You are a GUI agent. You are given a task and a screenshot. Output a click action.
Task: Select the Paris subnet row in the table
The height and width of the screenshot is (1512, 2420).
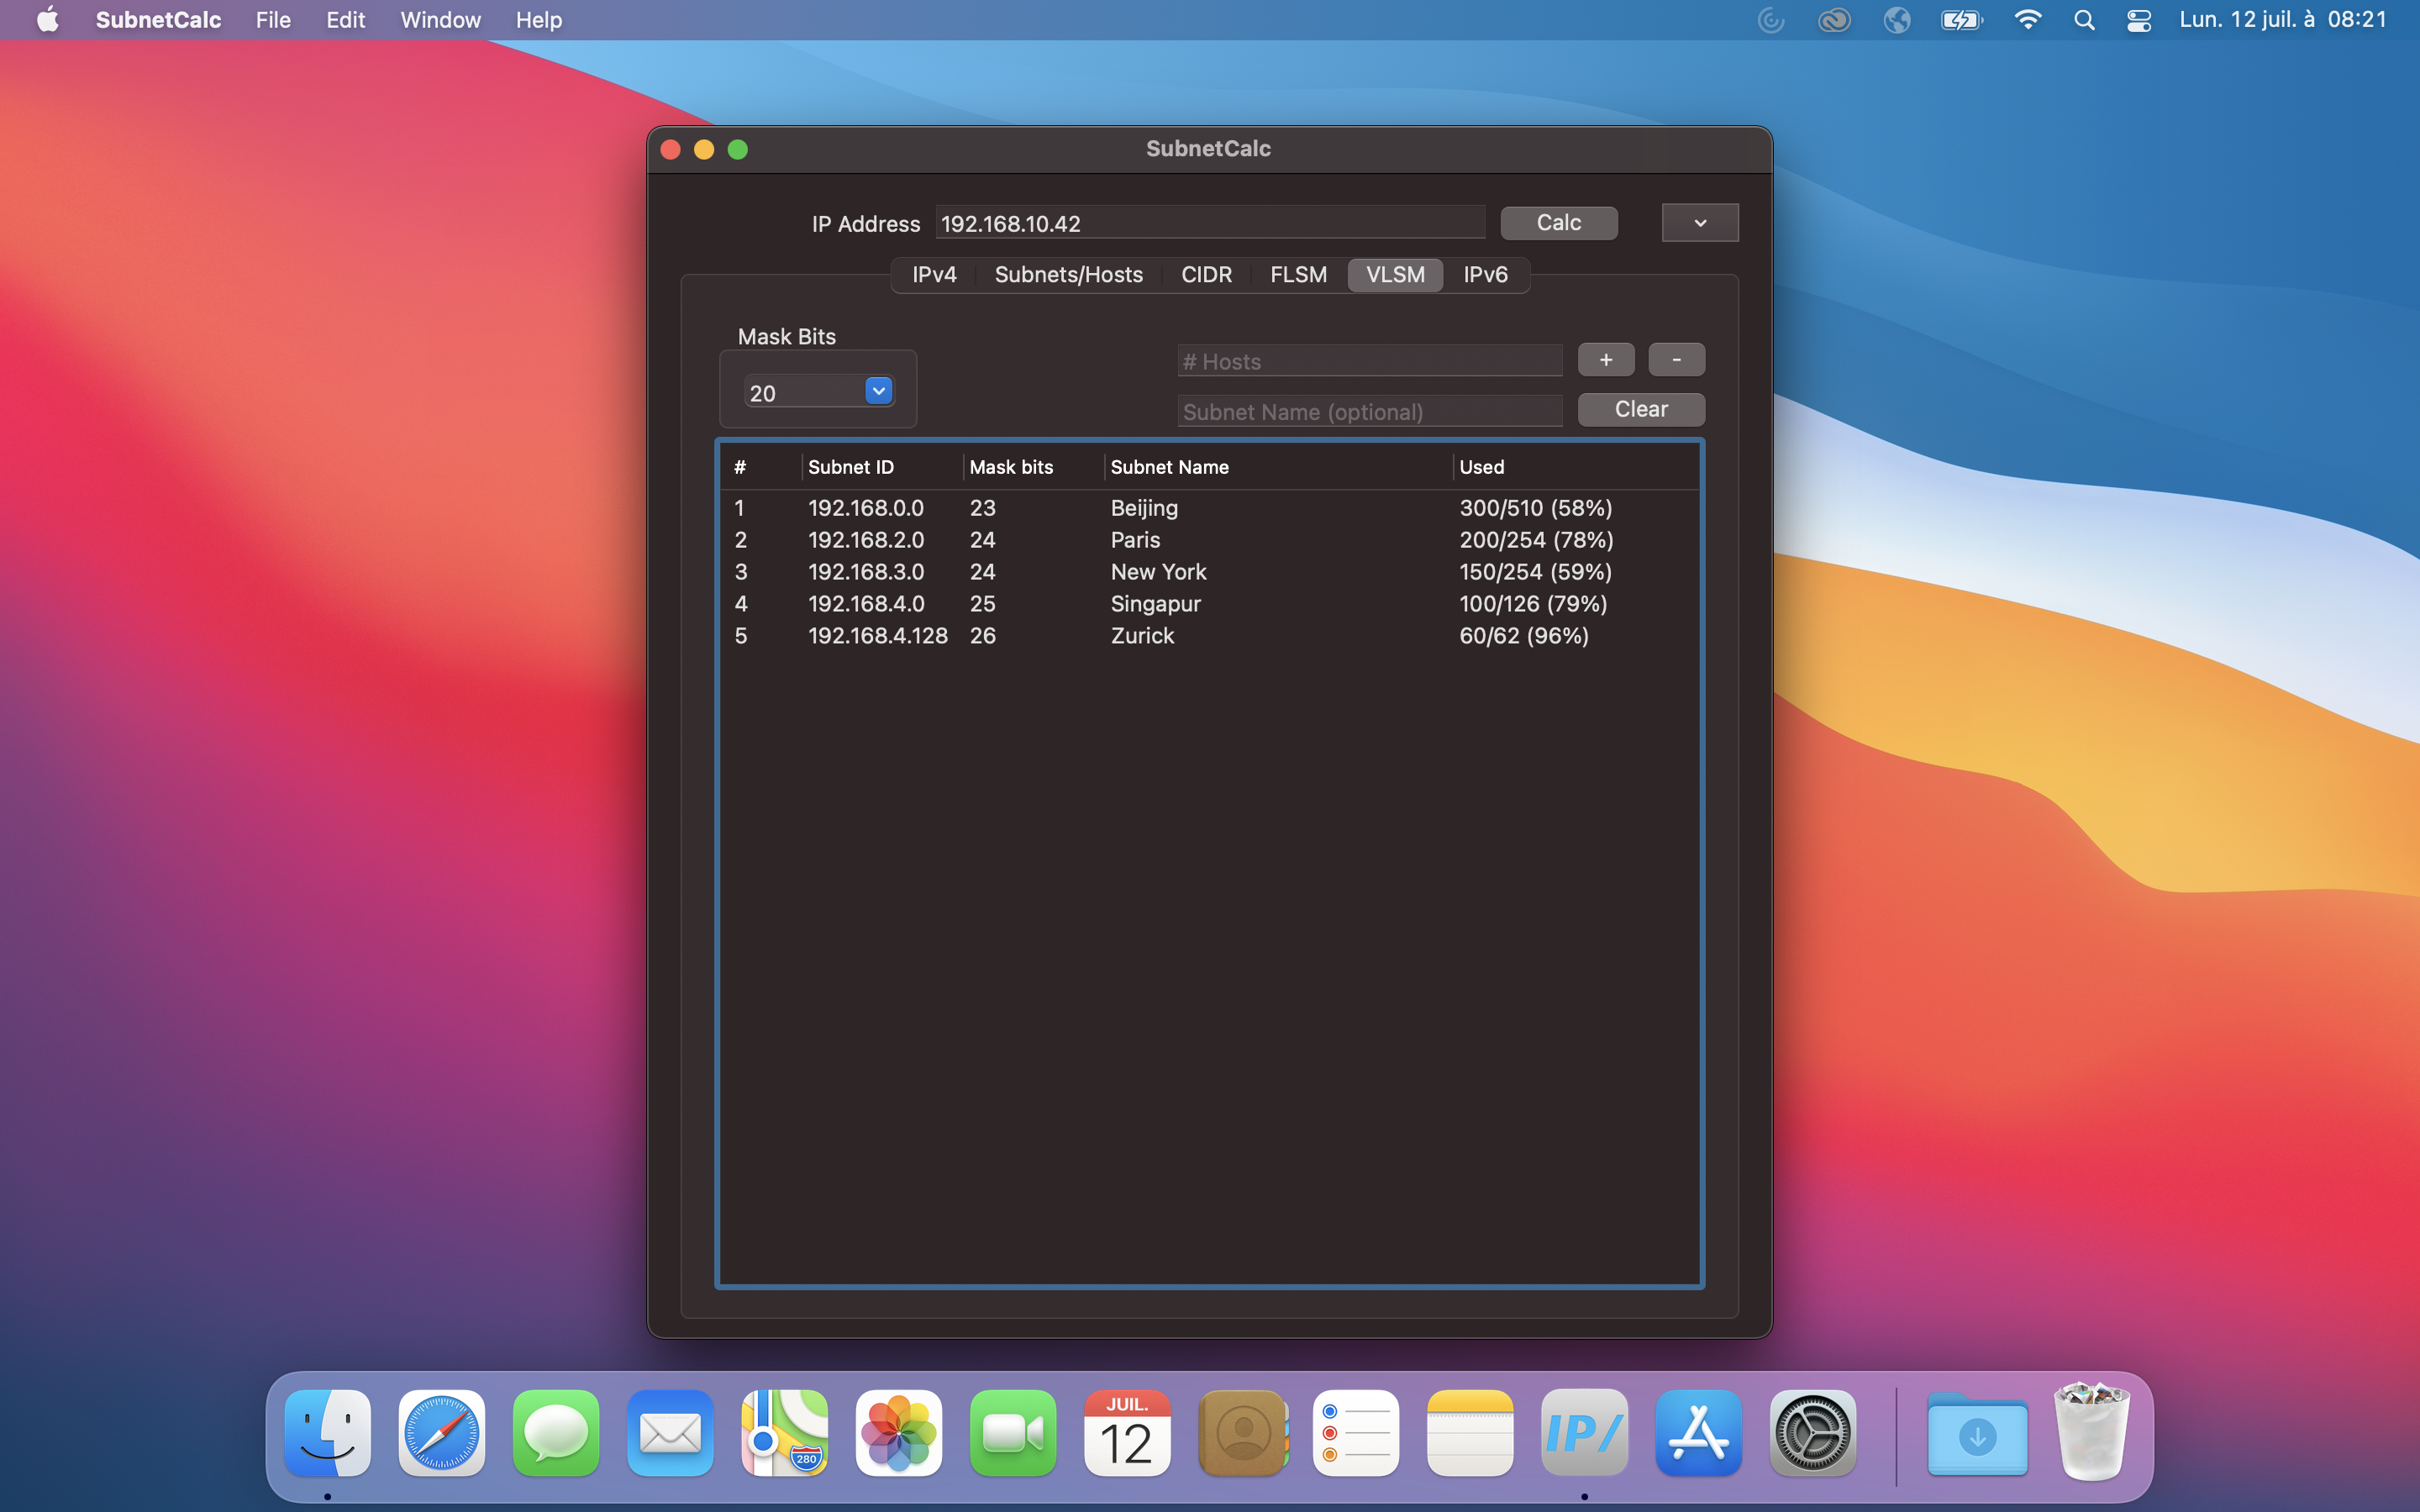(x=1135, y=539)
